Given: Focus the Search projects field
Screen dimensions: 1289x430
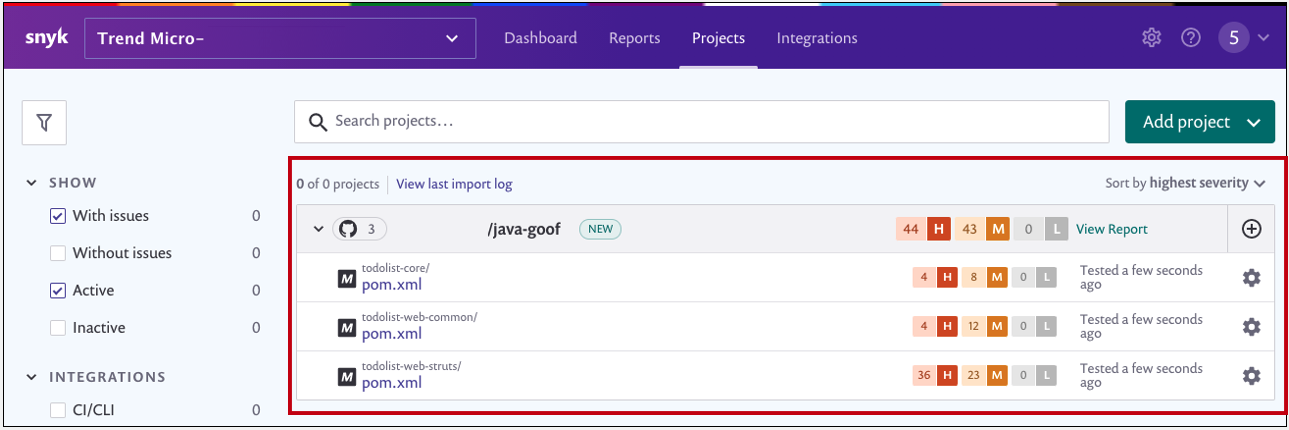Looking at the screenshot, I should point(701,122).
